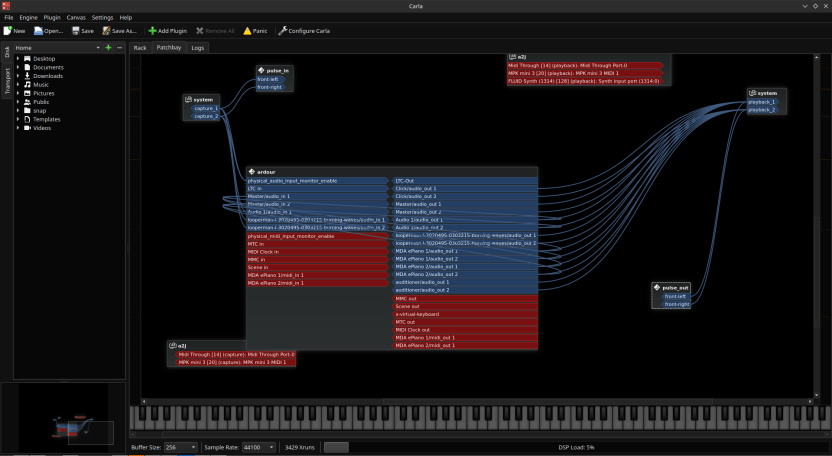This screenshot has width=832, height=456.
Task: Click the DSP Load progress bar
Action: tap(576, 448)
